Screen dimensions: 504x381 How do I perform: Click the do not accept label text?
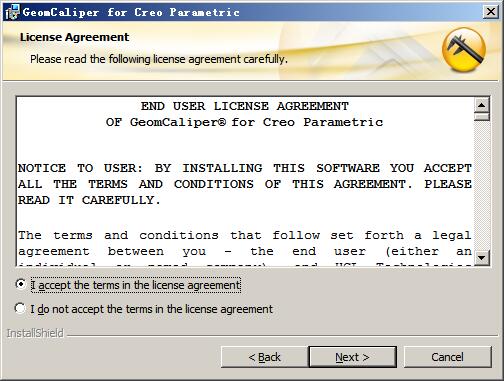click(152, 309)
